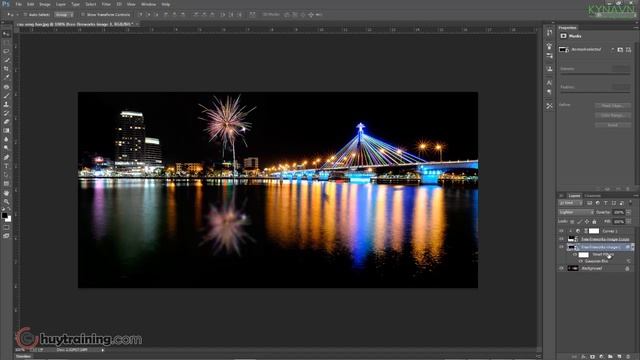Enable Show Transform Controls checkbox
This screenshot has width=640, height=360.
pos(83,15)
